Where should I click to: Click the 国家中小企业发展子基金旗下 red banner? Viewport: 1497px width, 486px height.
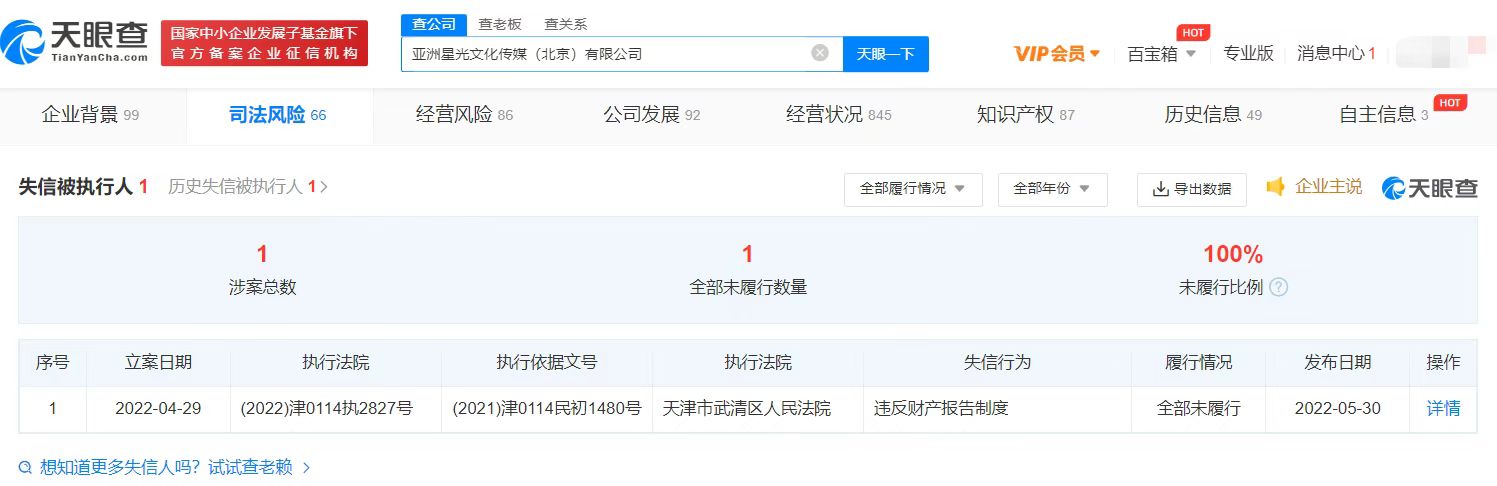264,44
